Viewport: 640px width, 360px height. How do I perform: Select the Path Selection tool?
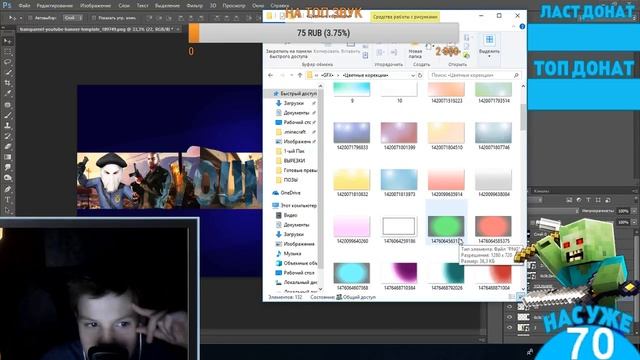coord(7,210)
